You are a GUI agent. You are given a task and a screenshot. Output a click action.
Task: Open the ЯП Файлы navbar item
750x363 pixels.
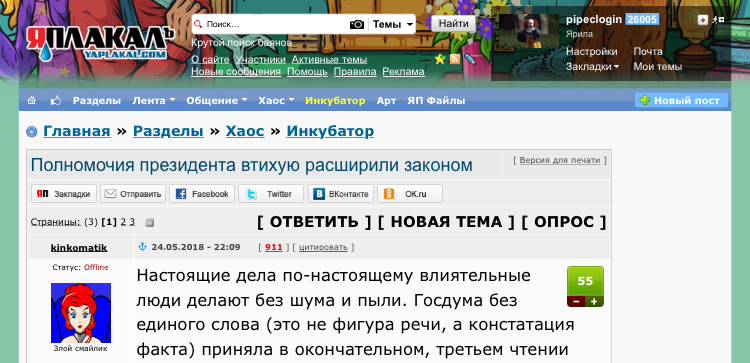436,100
